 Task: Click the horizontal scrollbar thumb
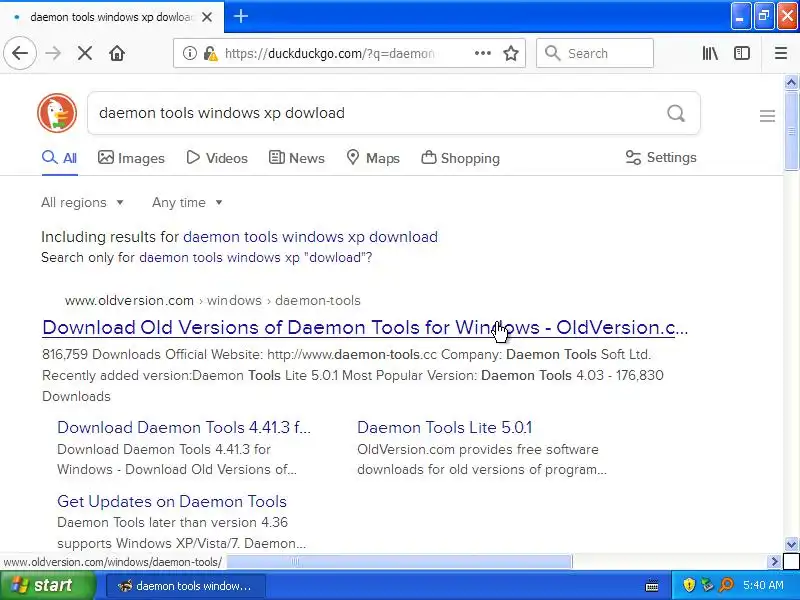pyautogui.click(x=399, y=562)
